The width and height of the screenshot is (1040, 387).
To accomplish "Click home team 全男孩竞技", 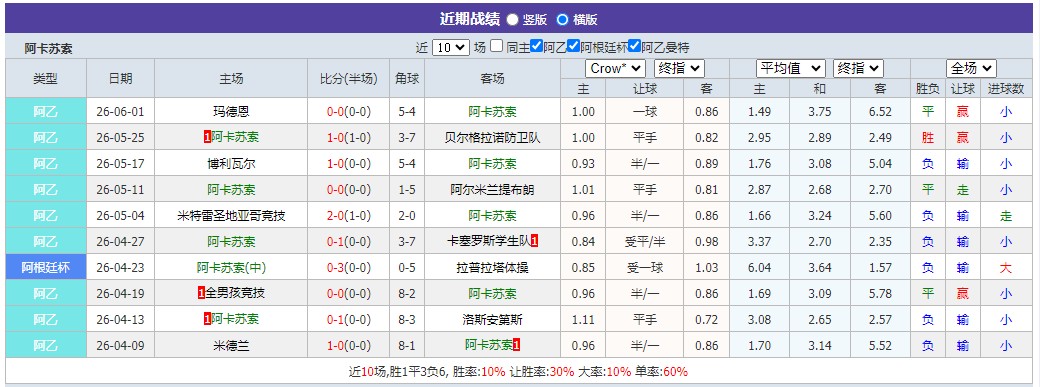I will click(234, 293).
